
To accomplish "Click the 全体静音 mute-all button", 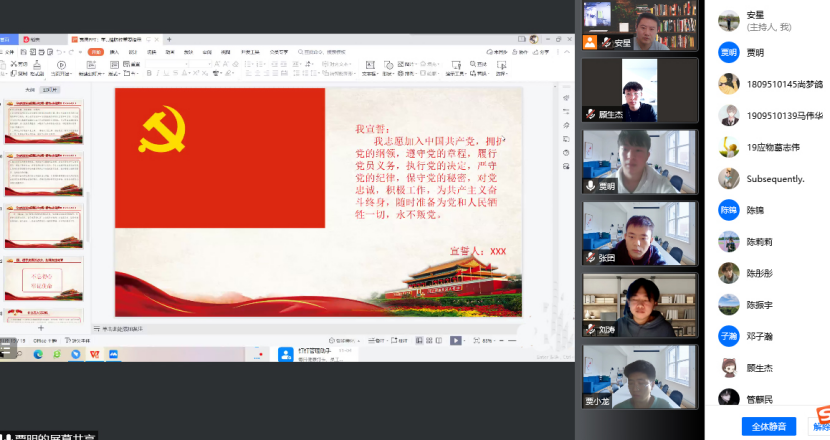I will [x=768, y=426].
